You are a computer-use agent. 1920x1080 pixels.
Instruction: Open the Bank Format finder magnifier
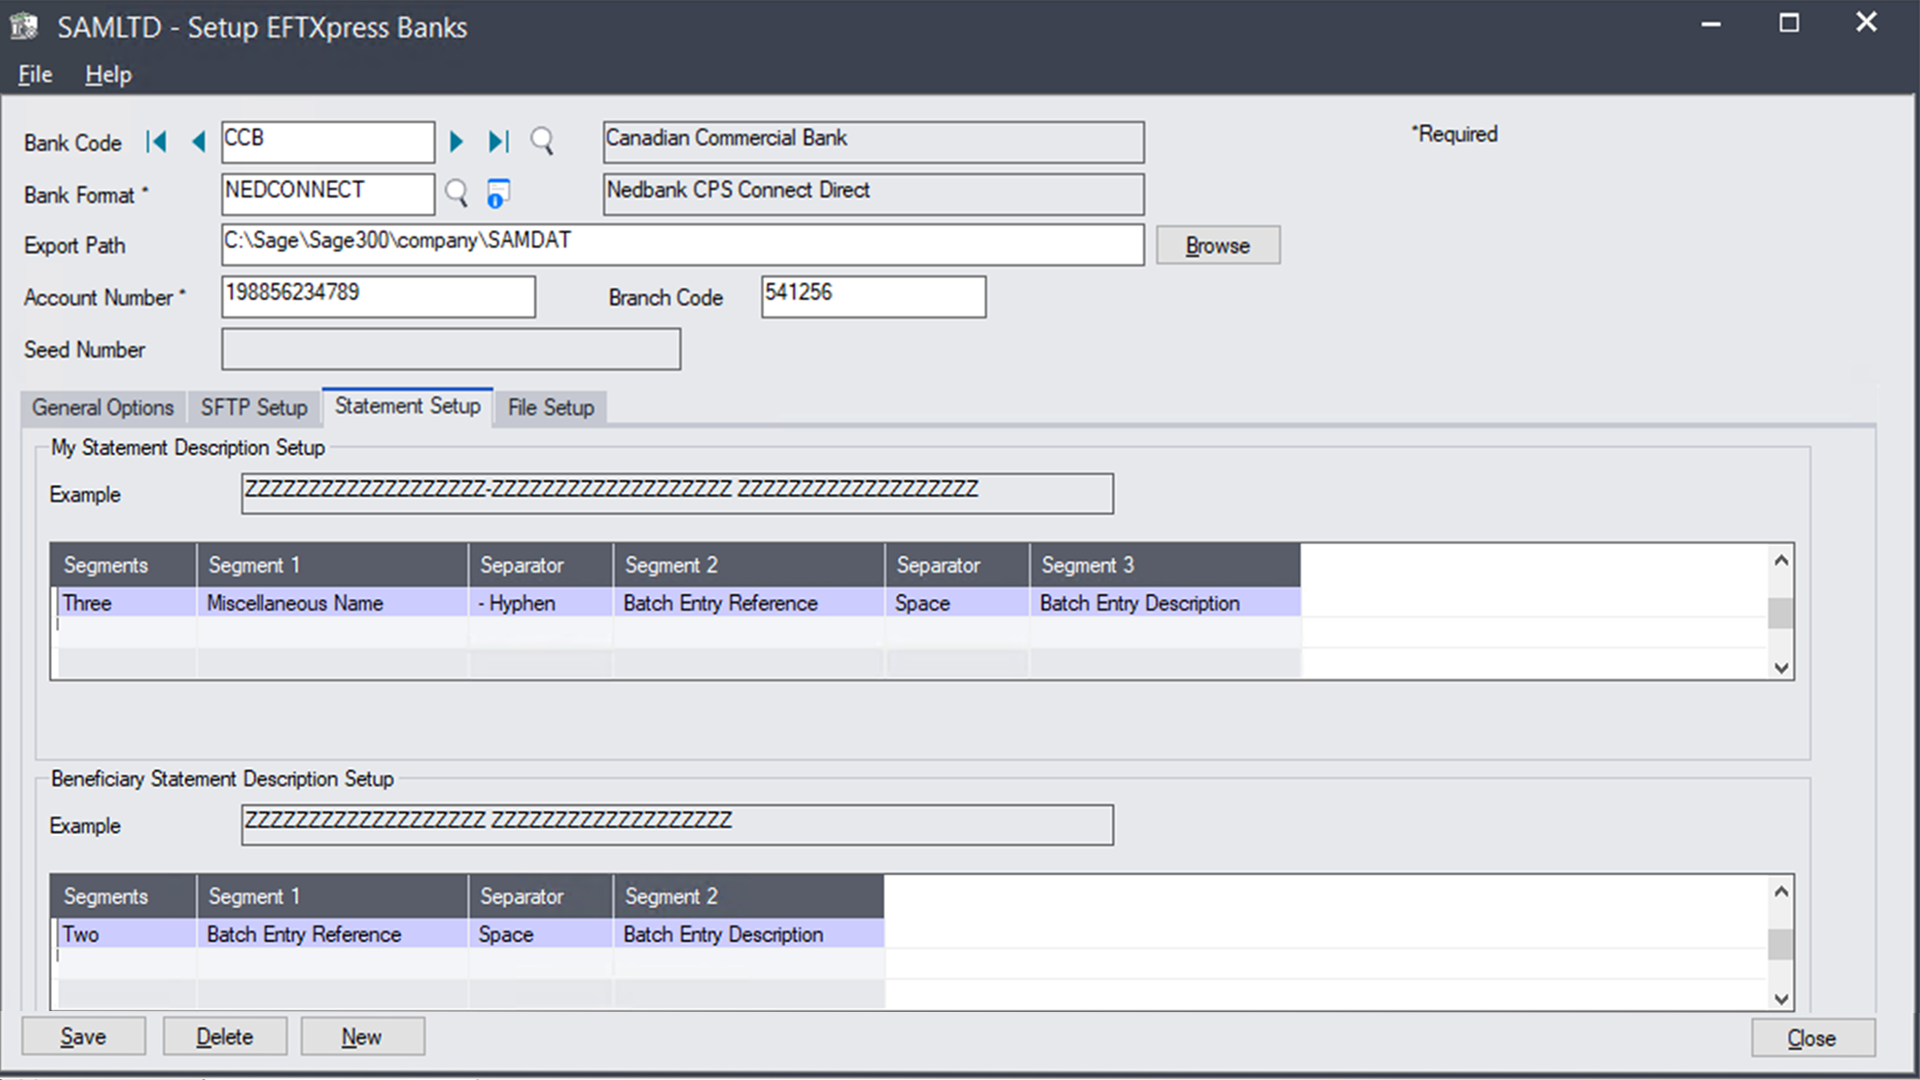coord(456,193)
